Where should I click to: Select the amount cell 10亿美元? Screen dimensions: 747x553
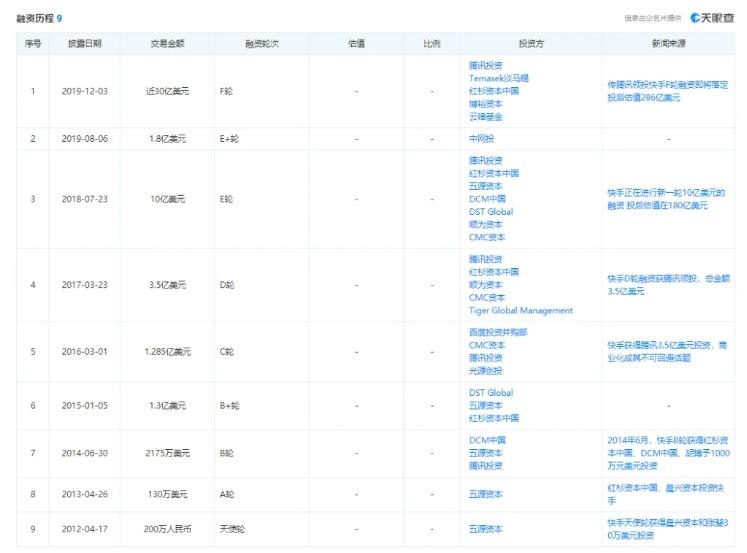[x=167, y=199]
